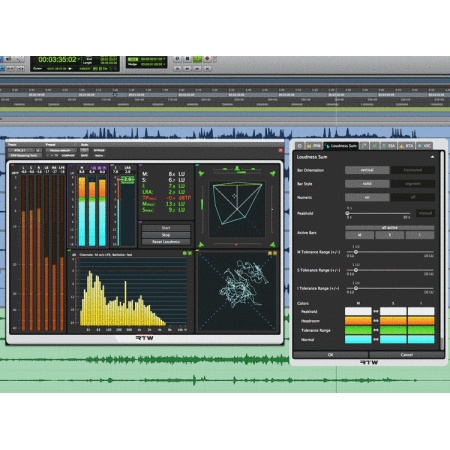Viewport: 450px width, 450px height.
Task: Click Stop loudness measurement
Action: click(166, 235)
